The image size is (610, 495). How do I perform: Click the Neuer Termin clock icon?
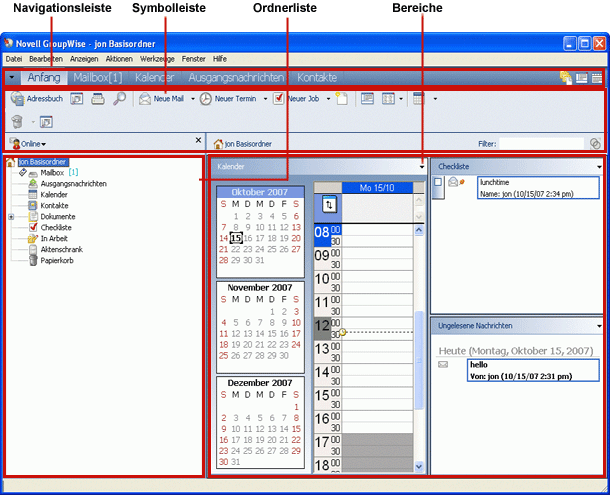tap(205, 99)
